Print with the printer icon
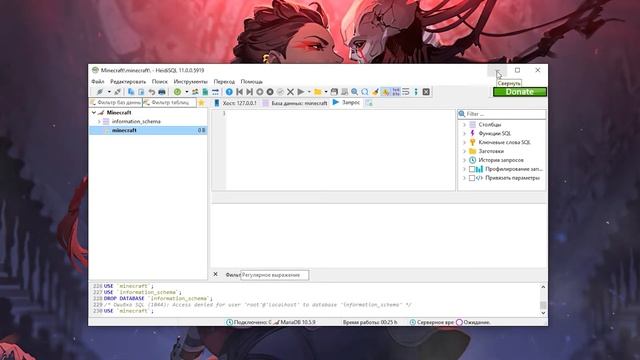Image resolution: width=640 pixels, height=360 pixels. (x=162, y=92)
